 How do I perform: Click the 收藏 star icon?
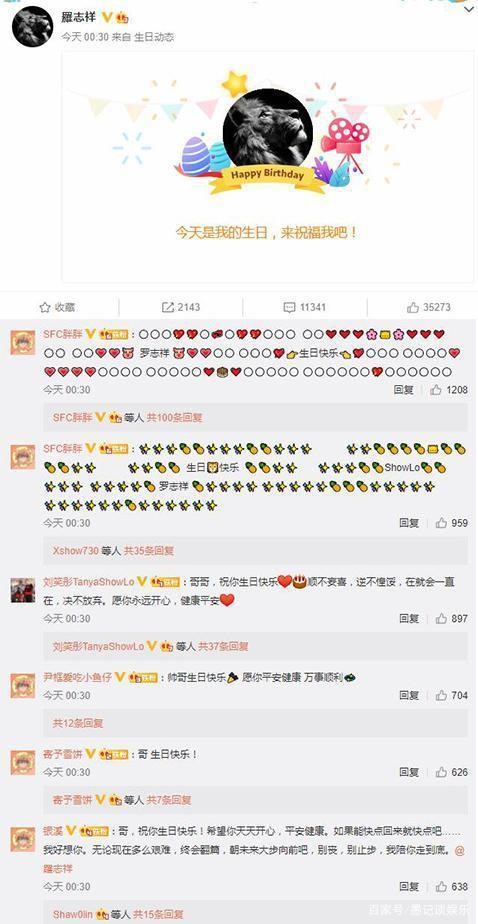[x=45, y=307]
